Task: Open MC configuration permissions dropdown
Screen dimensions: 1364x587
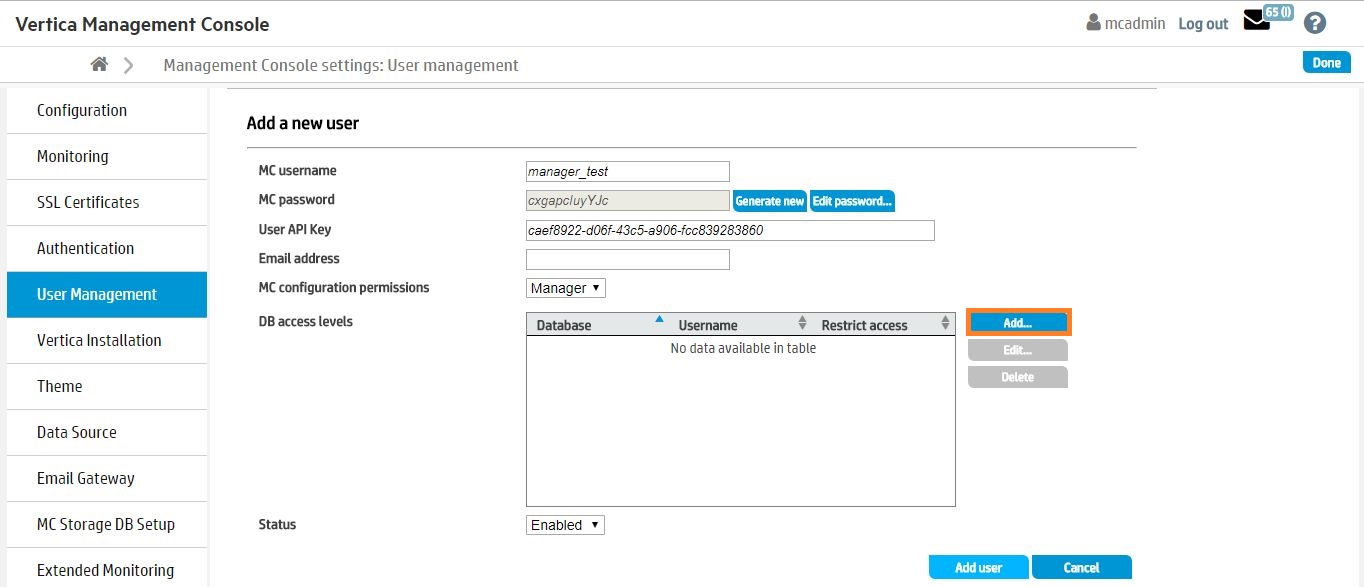Action: click(566, 288)
